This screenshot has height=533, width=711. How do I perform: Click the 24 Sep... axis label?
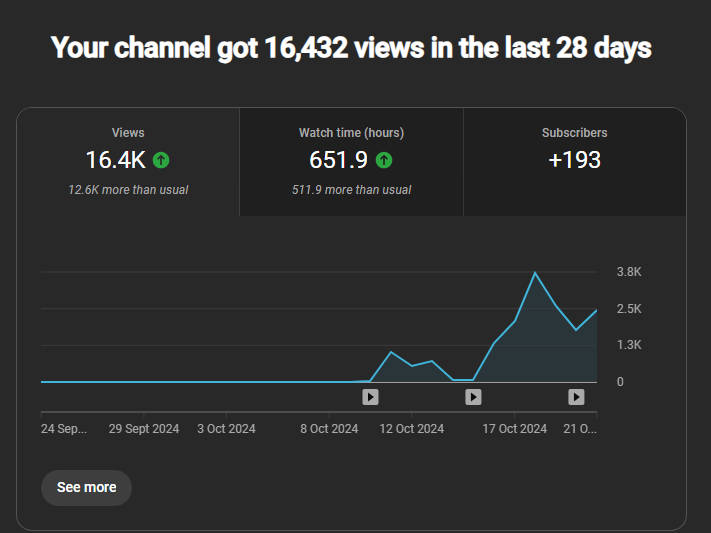coord(63,429)
